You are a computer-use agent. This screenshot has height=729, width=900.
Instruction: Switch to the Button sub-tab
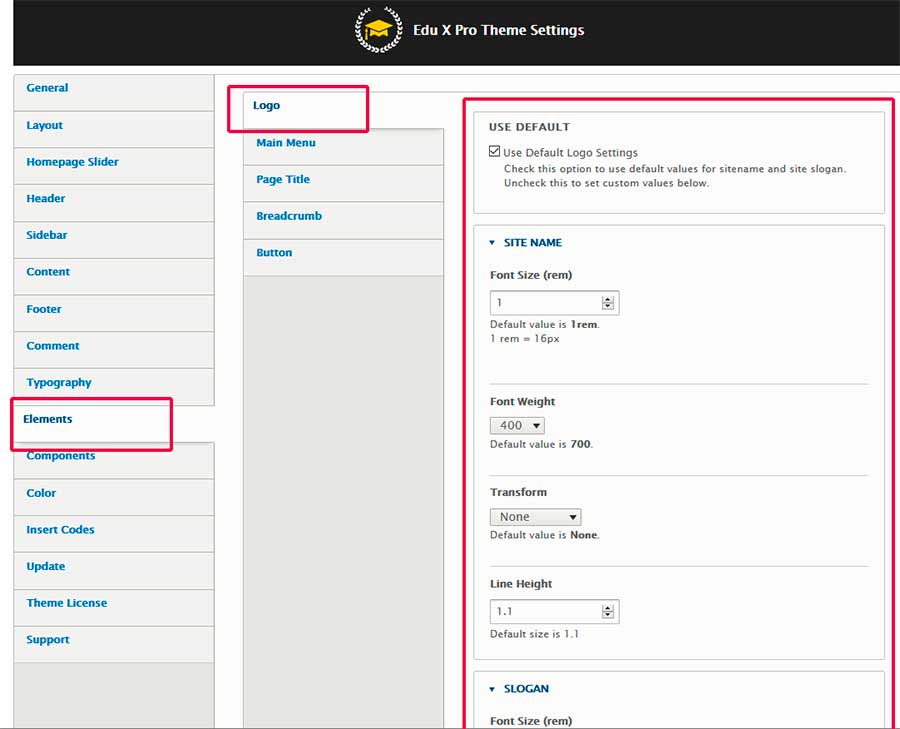tap(274, 253)
